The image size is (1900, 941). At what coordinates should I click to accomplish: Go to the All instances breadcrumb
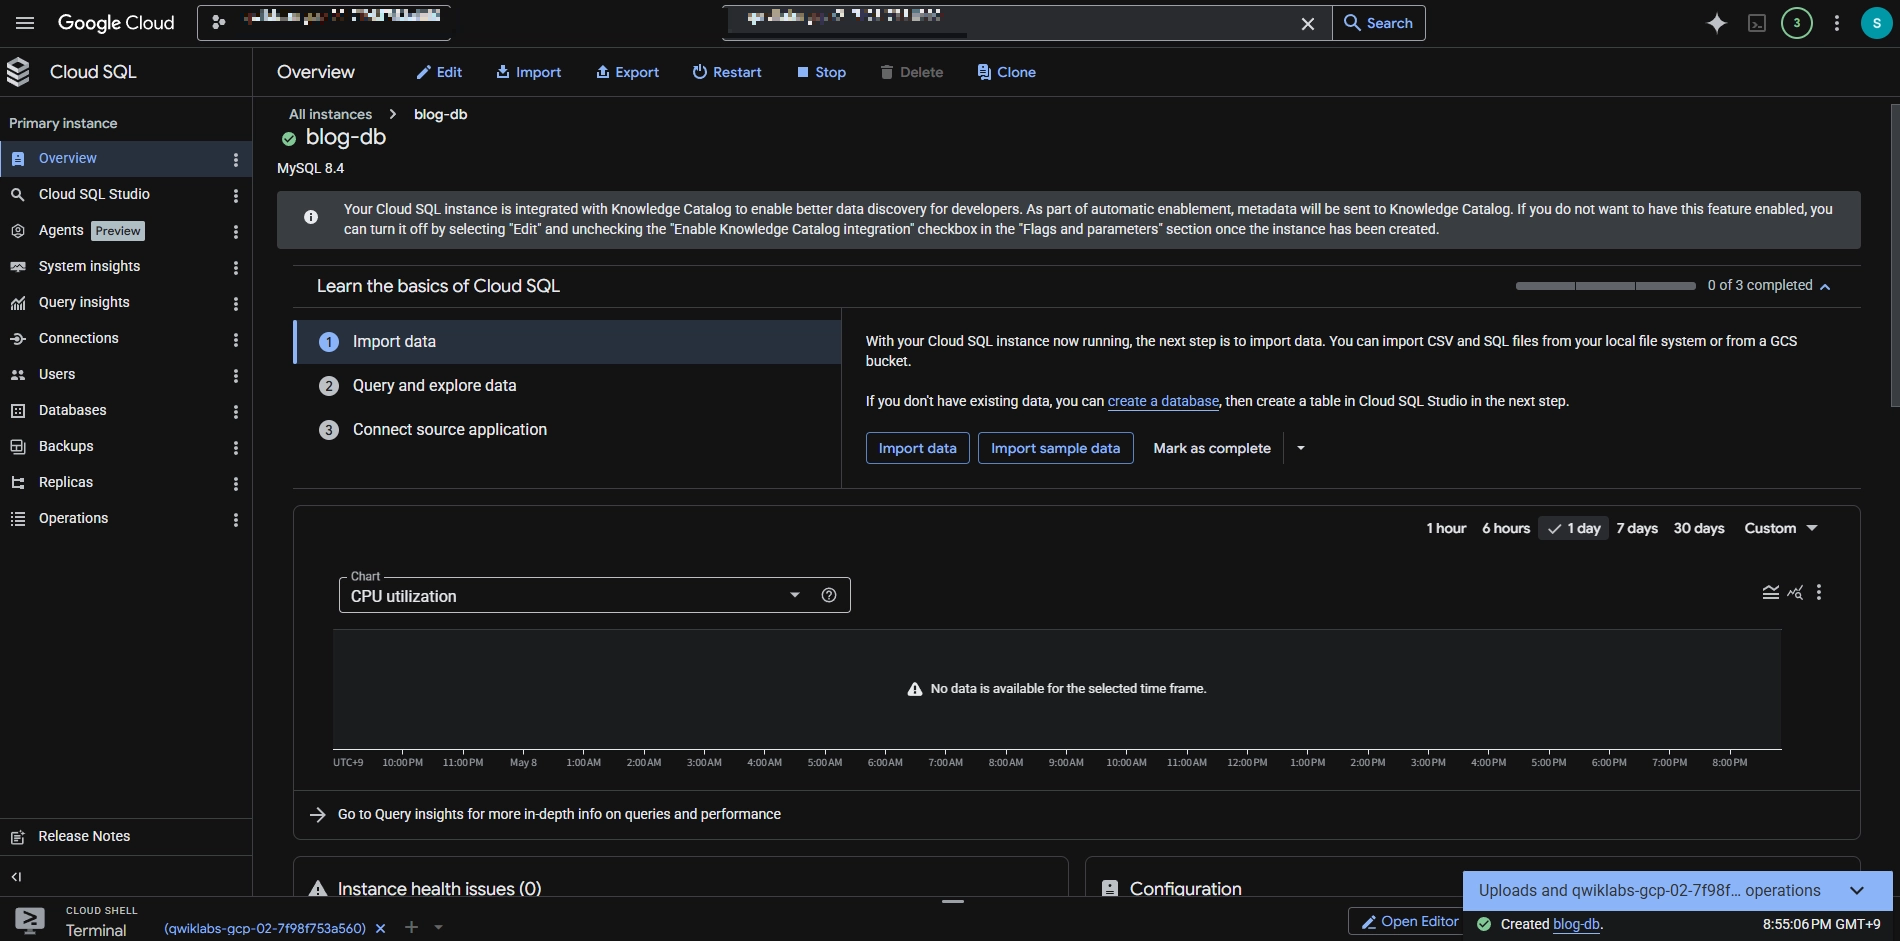[330, 114]
